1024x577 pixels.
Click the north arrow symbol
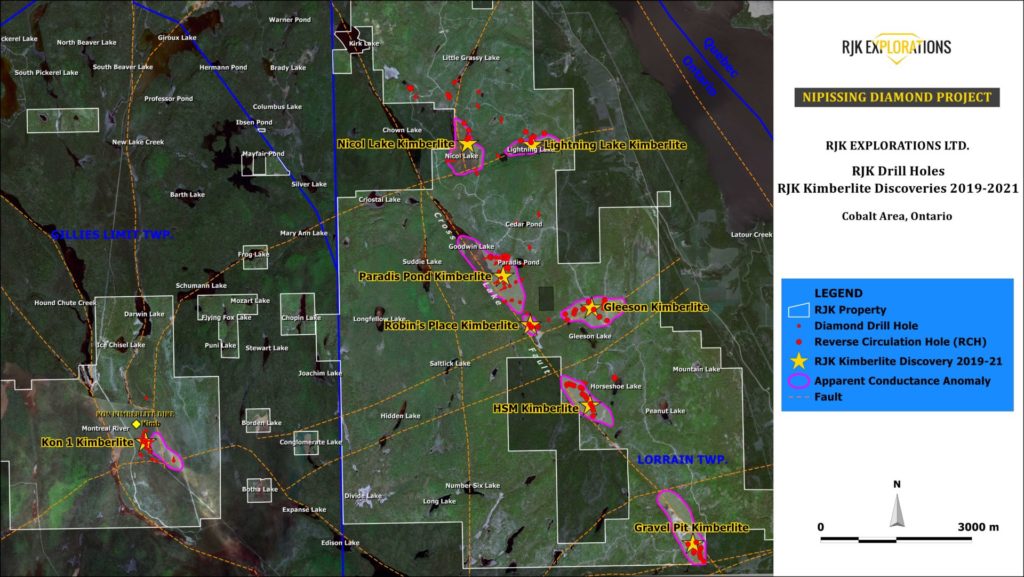(x=897, y=510)
